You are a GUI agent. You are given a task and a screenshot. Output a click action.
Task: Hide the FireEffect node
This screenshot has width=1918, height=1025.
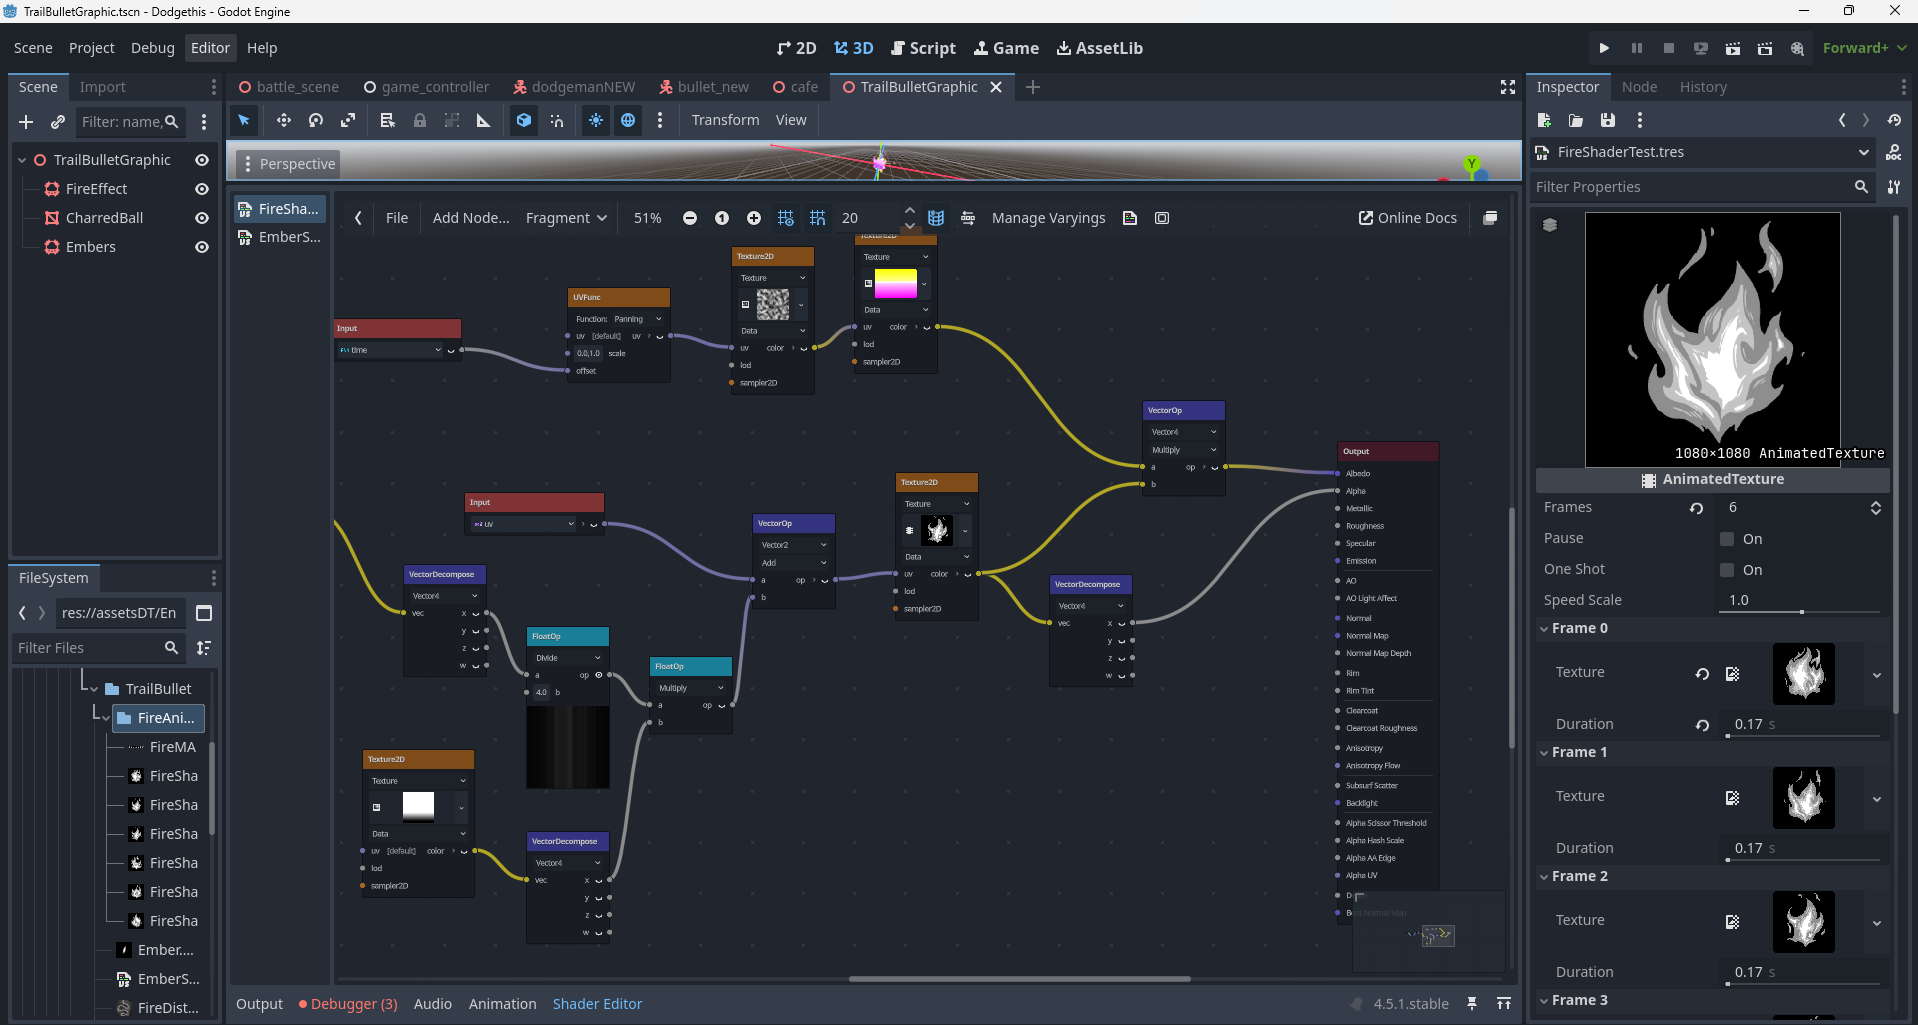[x=202, y=189]
